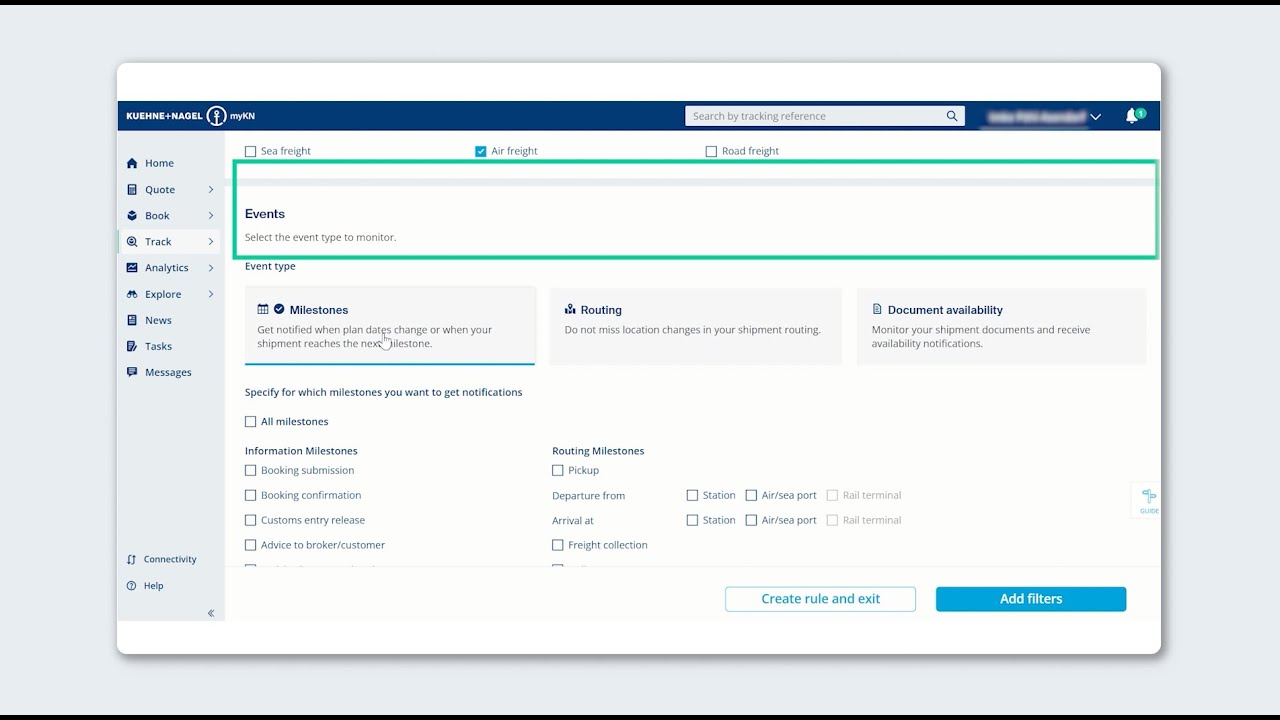Expand the Analytics menu chevron

[211, 267]
